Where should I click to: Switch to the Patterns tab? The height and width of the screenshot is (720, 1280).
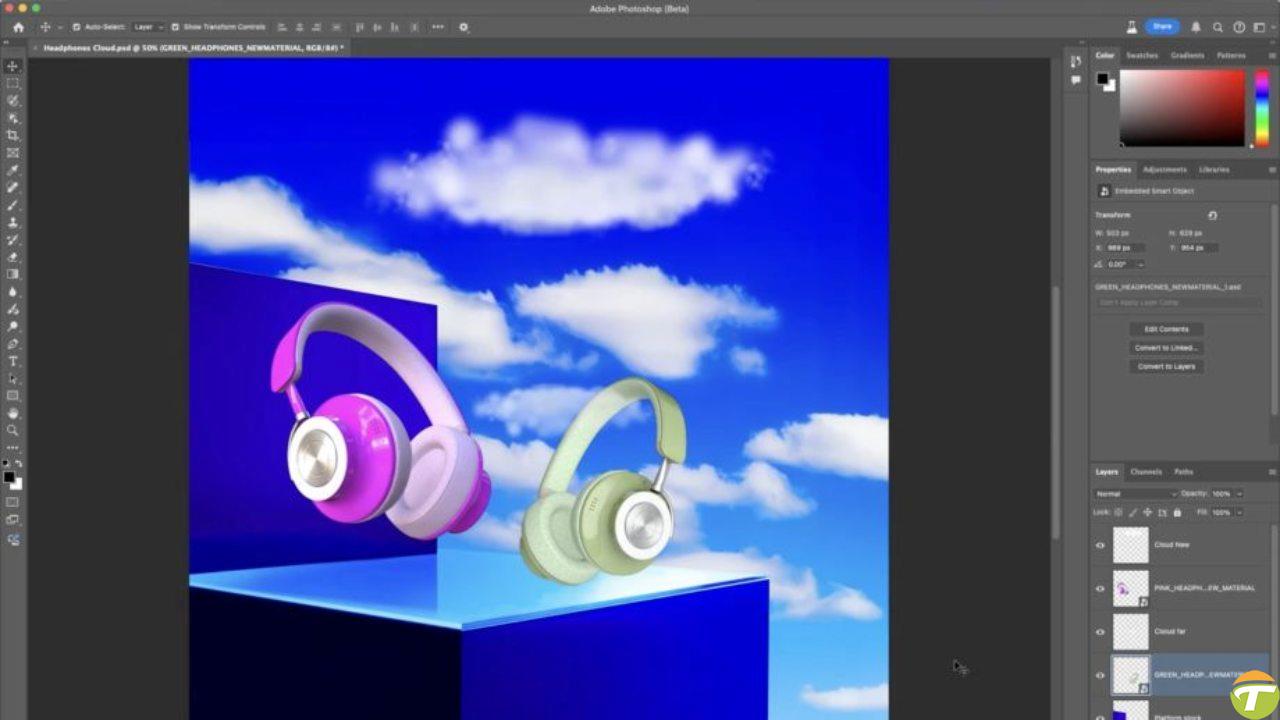click(x=1231, y=56)
